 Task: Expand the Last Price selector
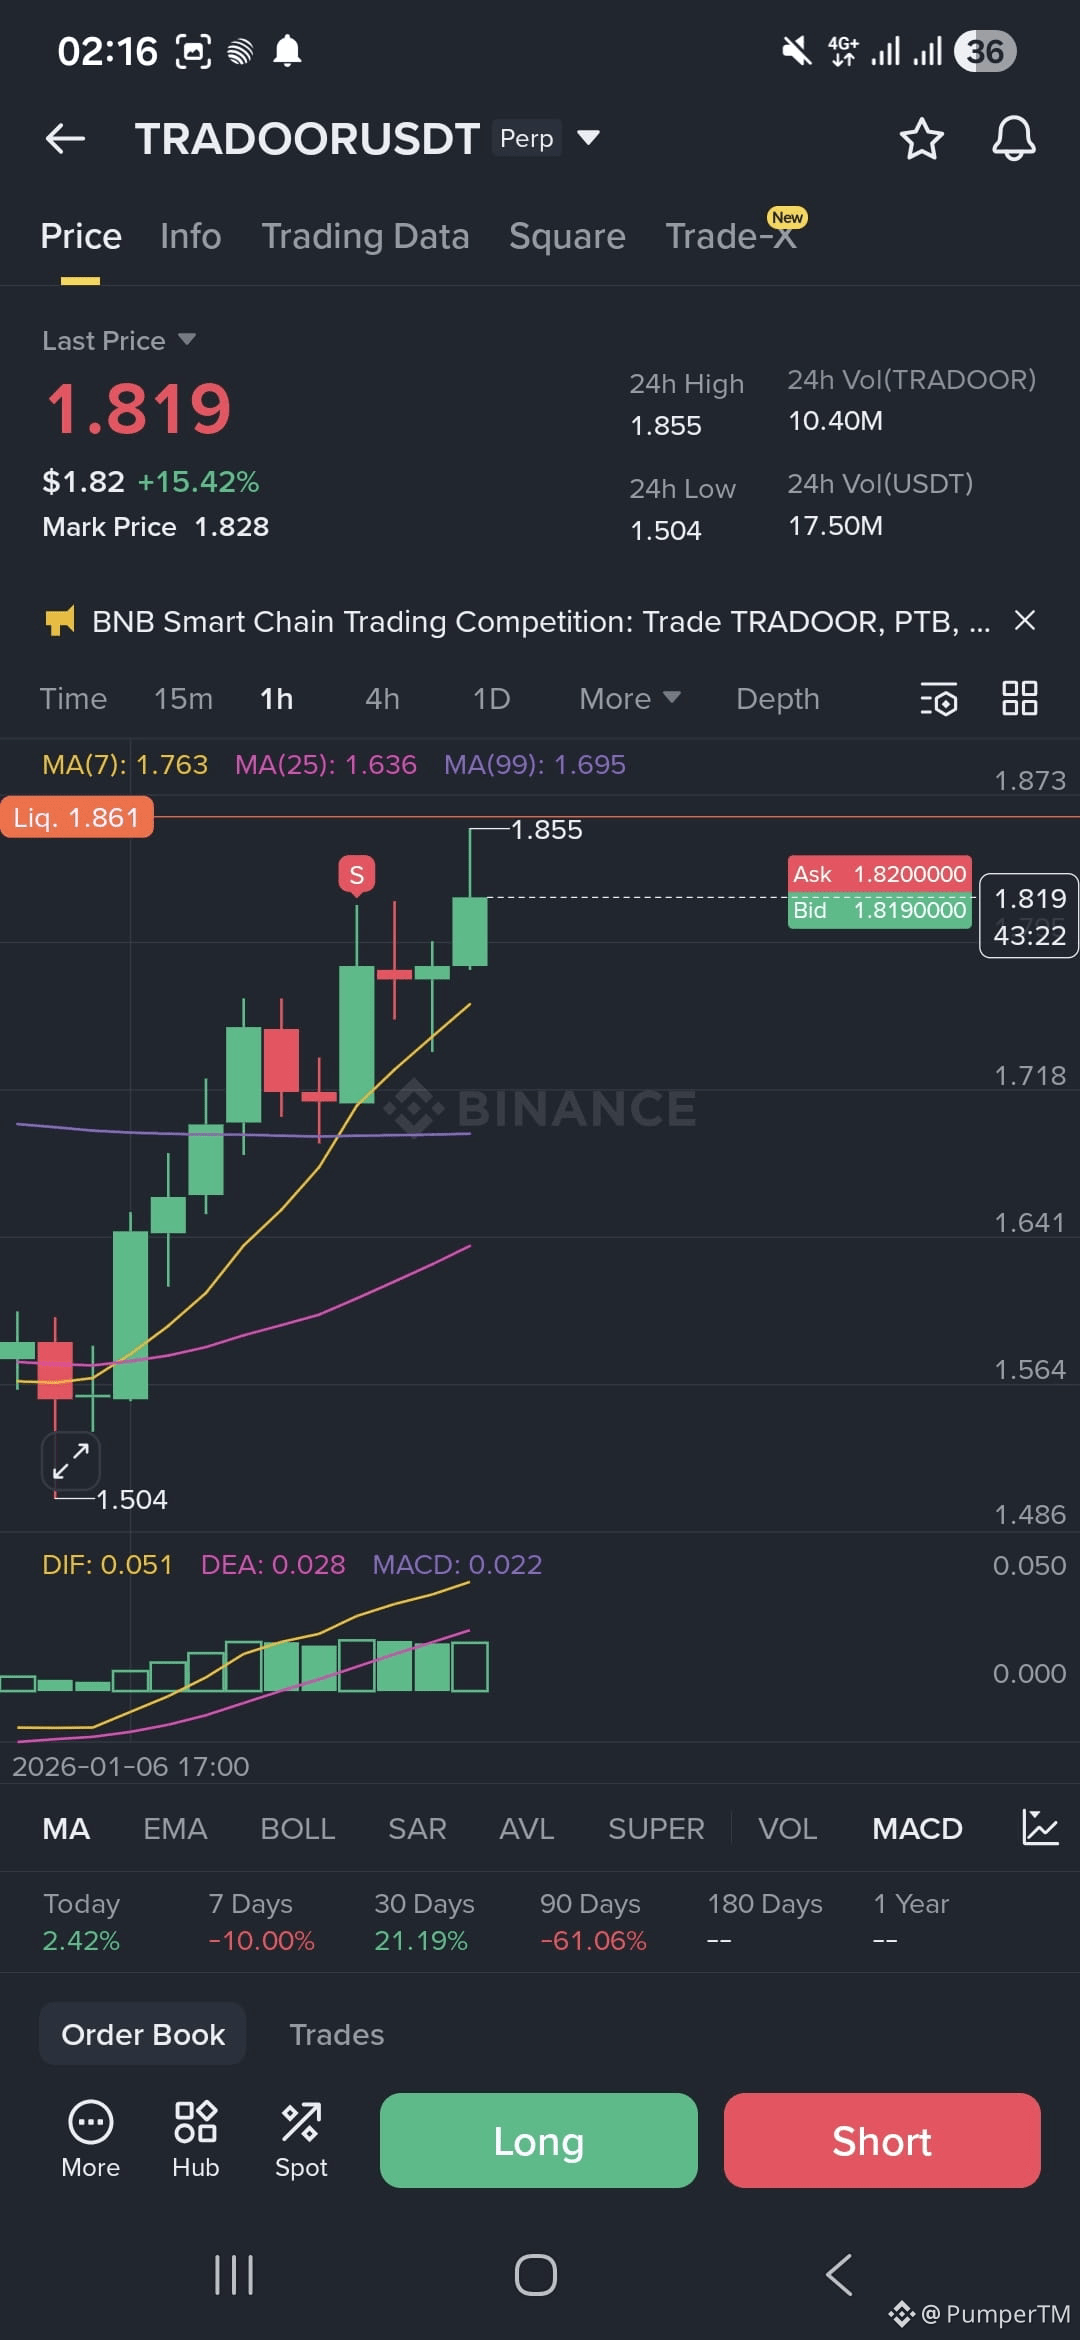click(x=118, y=340)
